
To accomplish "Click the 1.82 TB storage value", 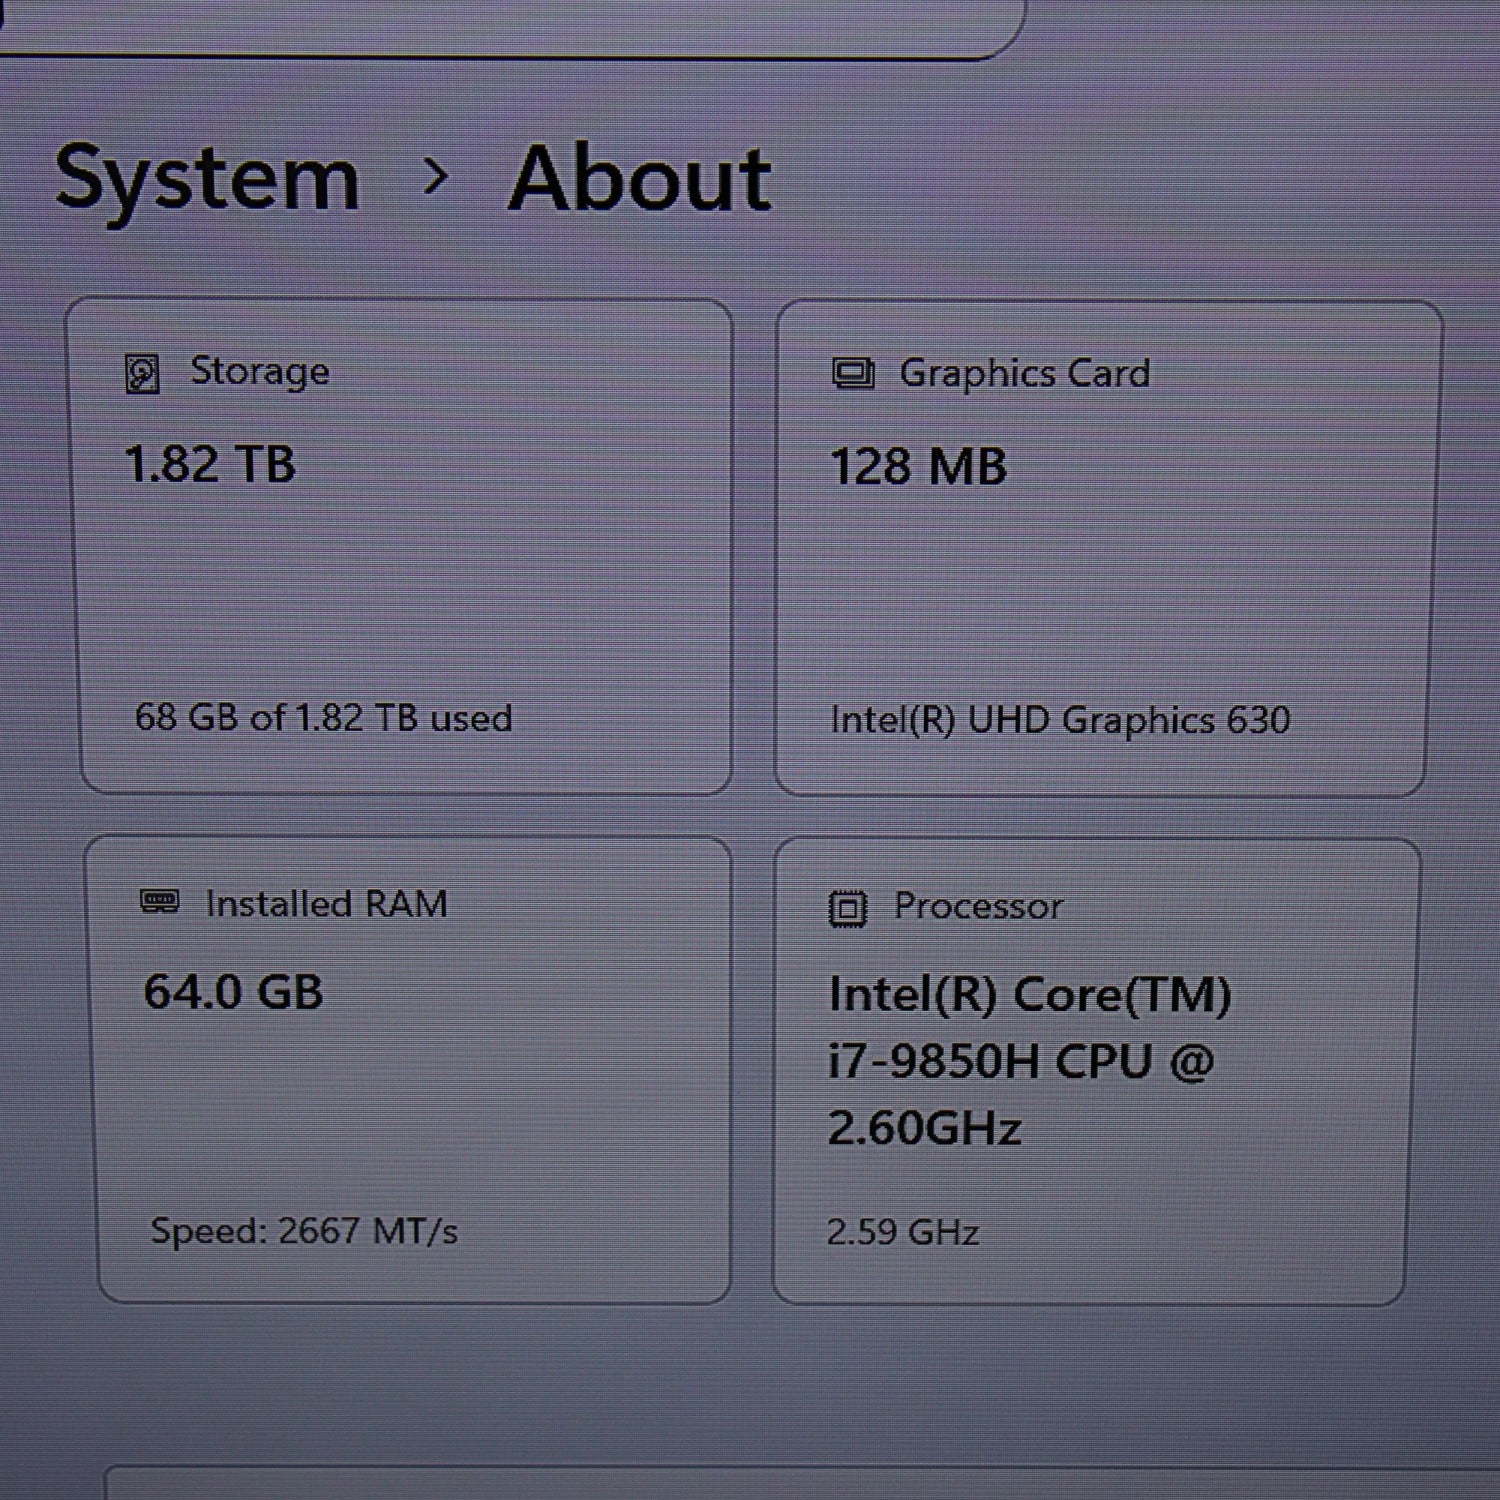I will (210, 465).
